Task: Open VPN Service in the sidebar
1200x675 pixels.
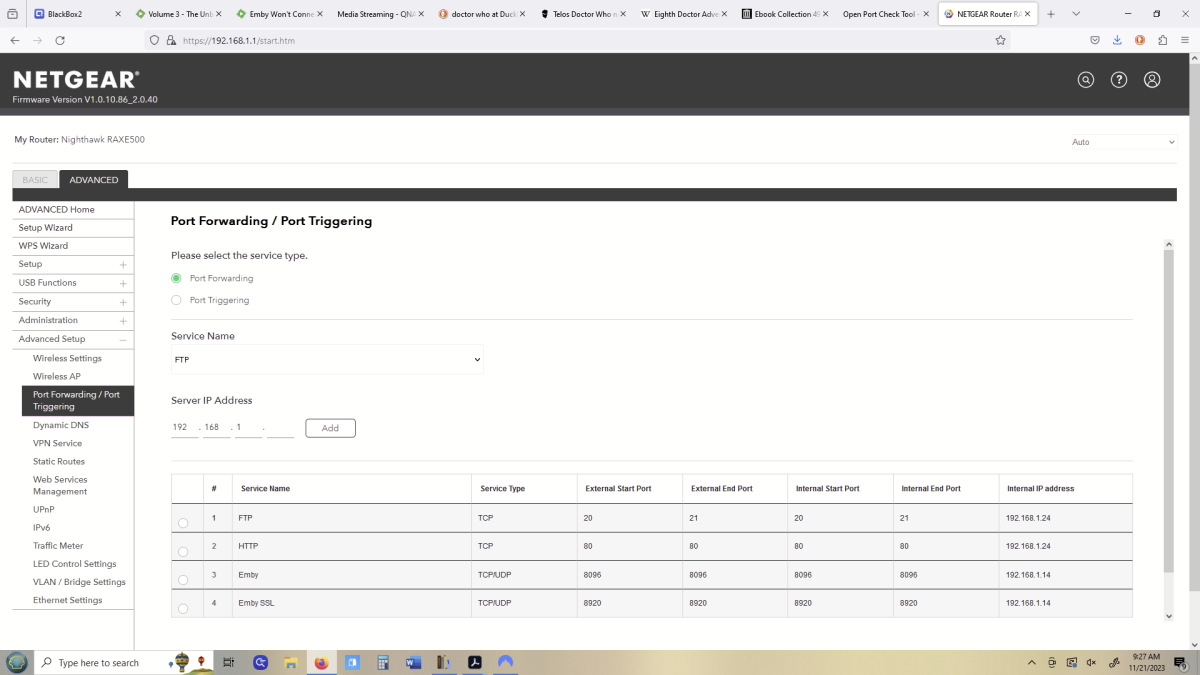Action: (57, 443)
